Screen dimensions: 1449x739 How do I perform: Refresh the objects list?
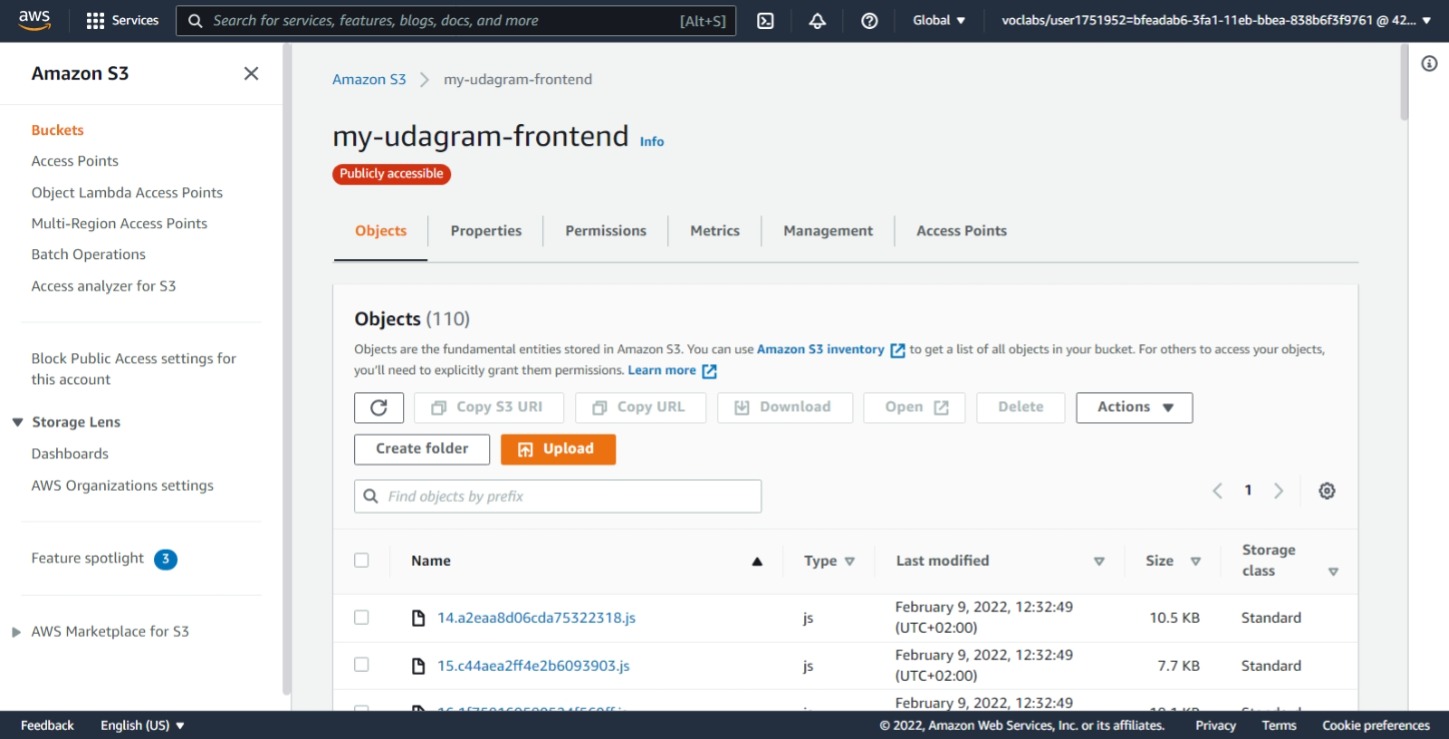[x=378, y=407]
